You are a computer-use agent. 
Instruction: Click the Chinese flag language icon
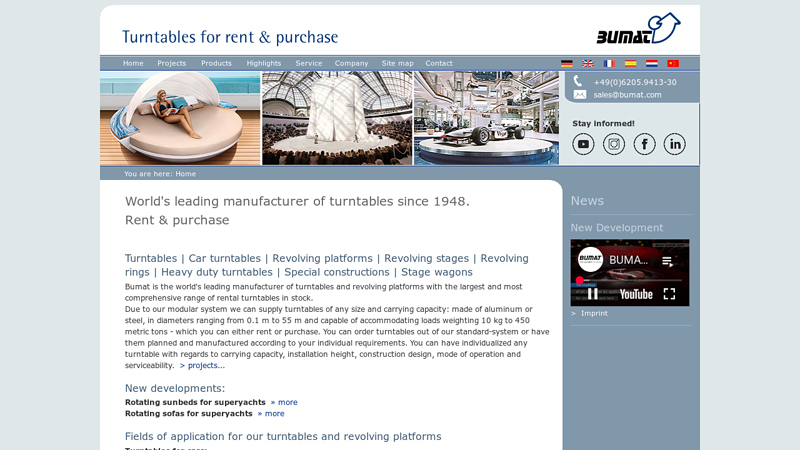pos(673,63)
